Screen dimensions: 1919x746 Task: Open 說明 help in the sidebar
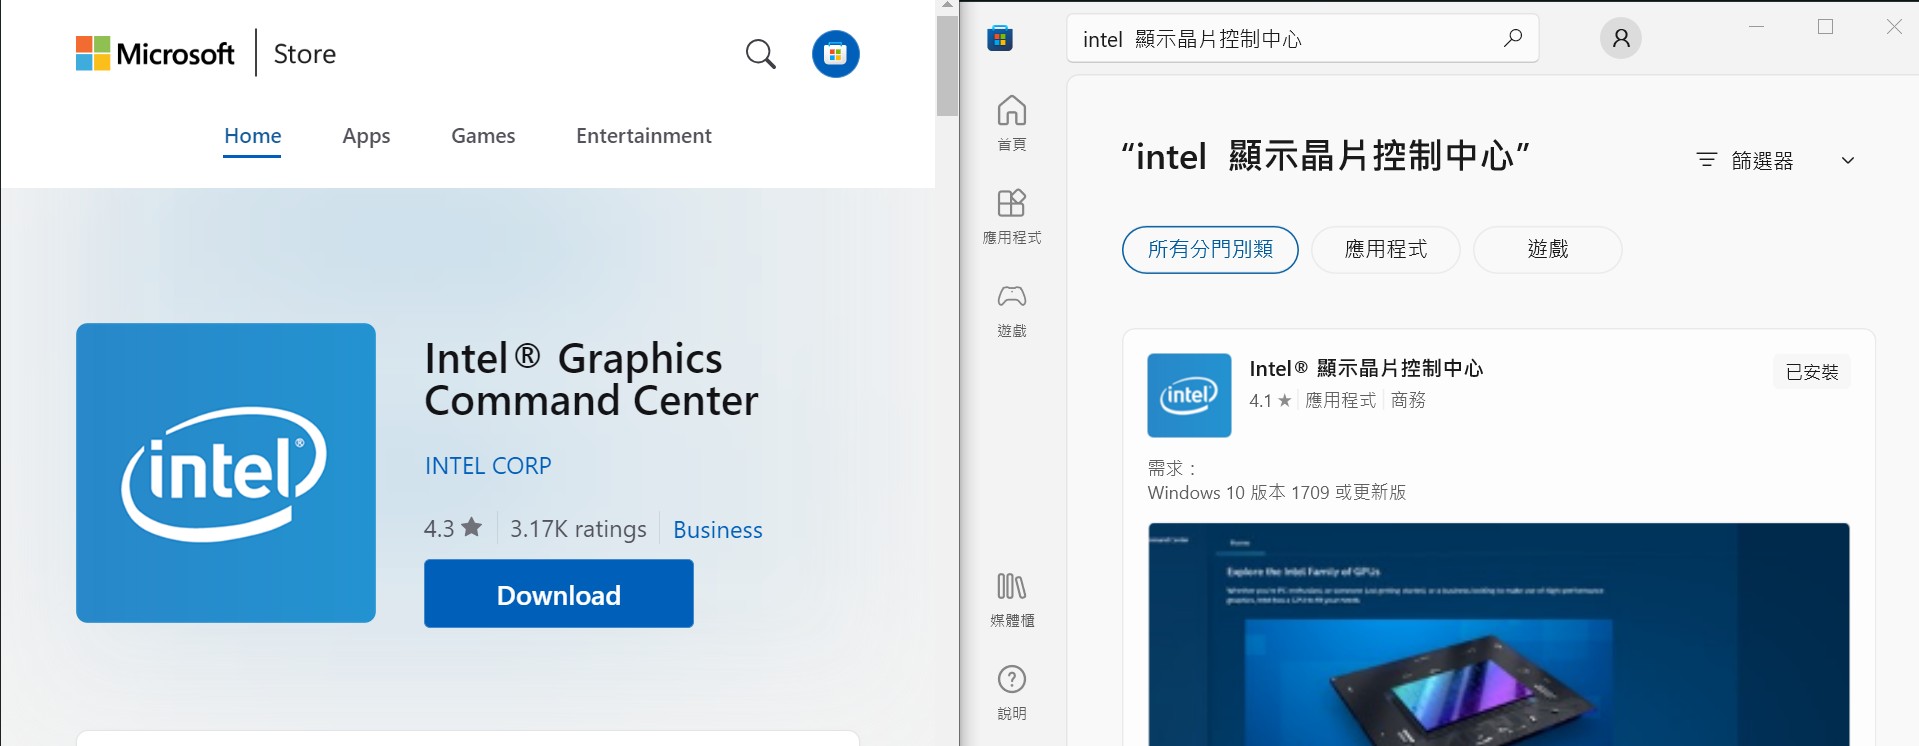(1012, 692)
